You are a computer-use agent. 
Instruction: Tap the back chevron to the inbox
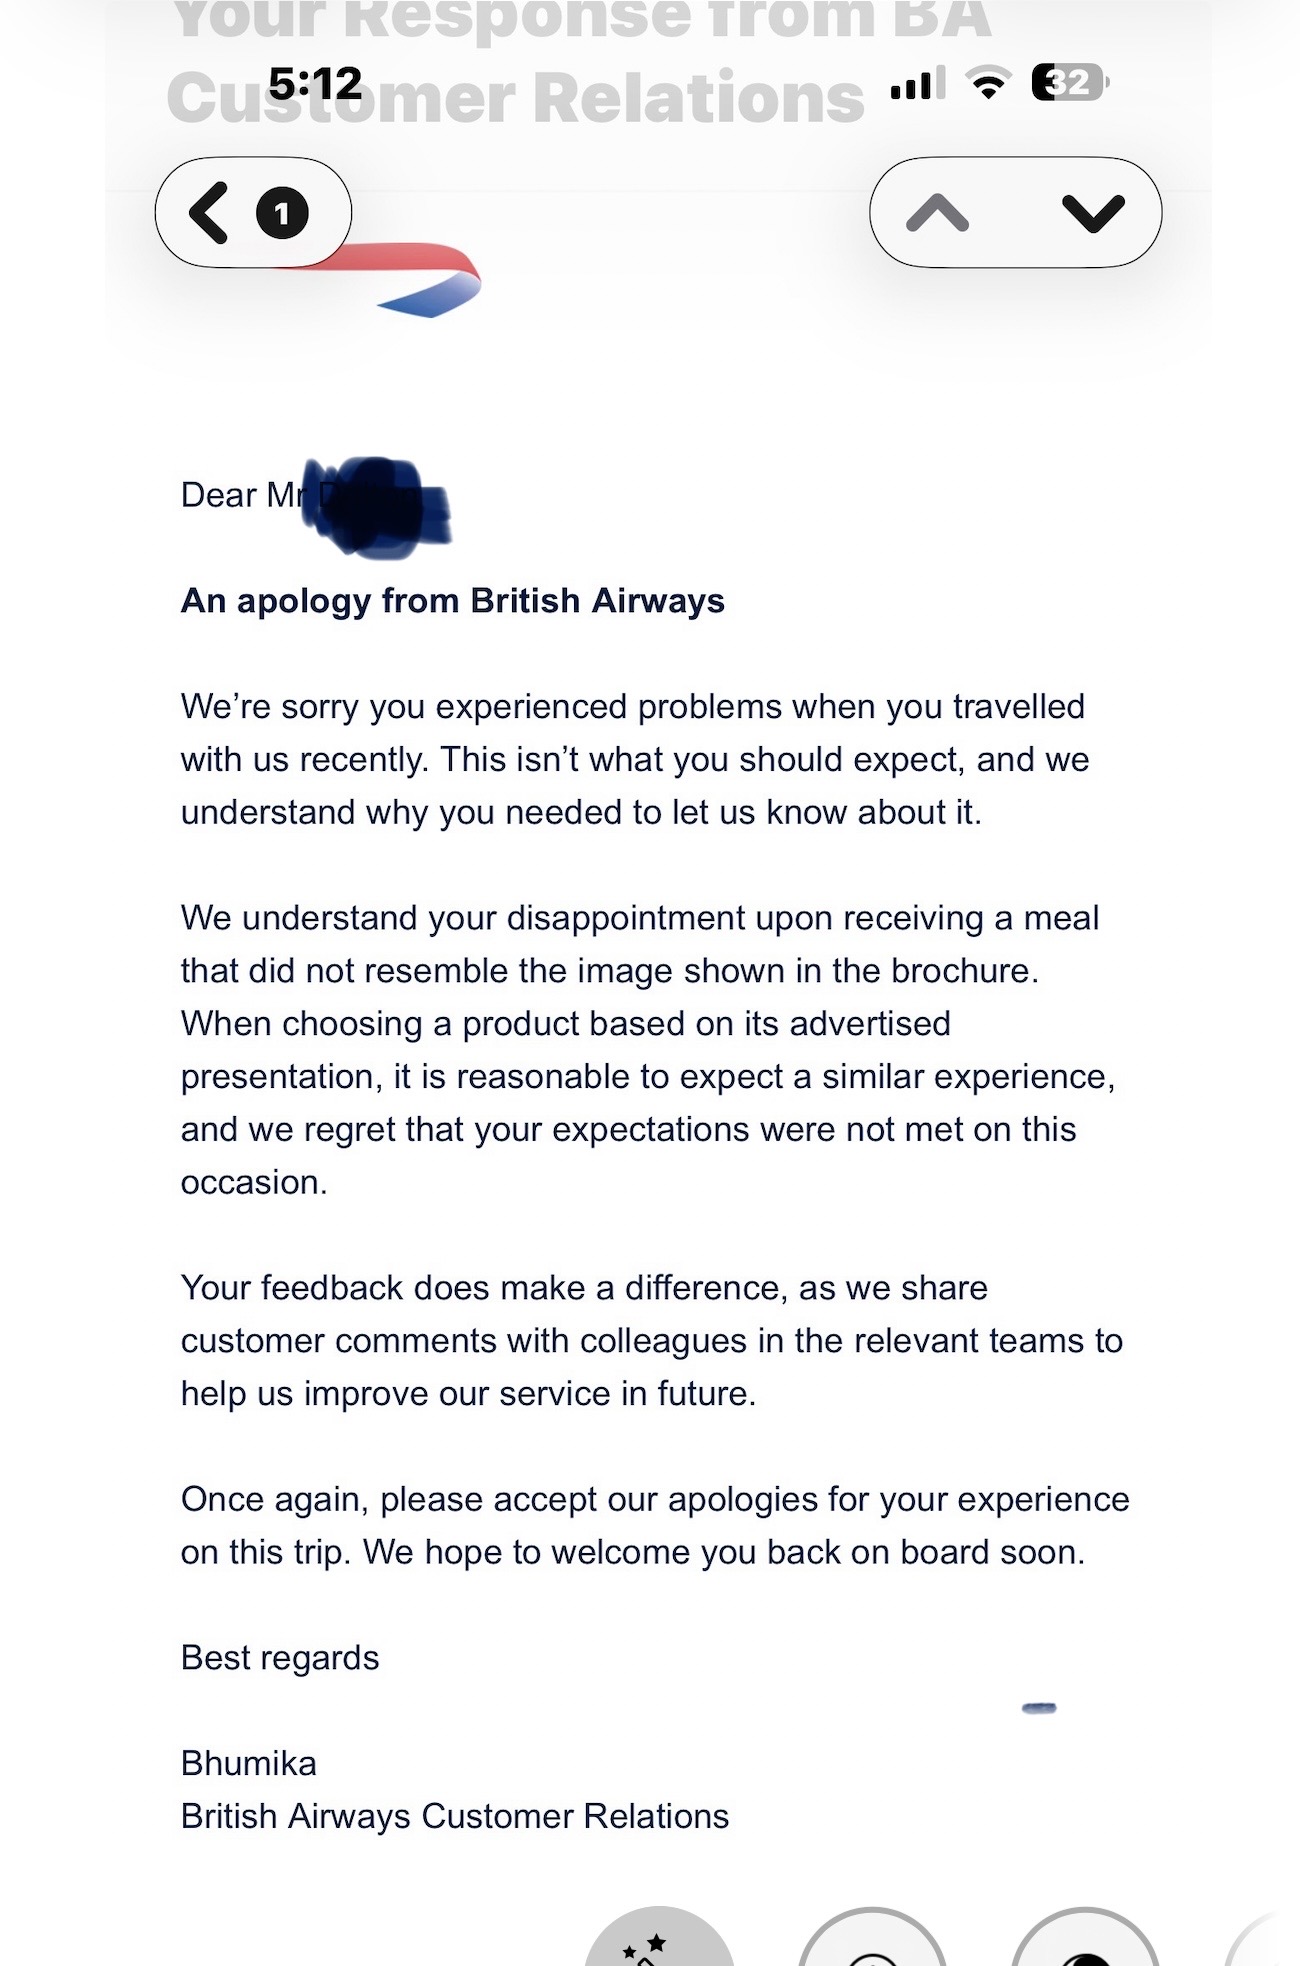(209, 212)
